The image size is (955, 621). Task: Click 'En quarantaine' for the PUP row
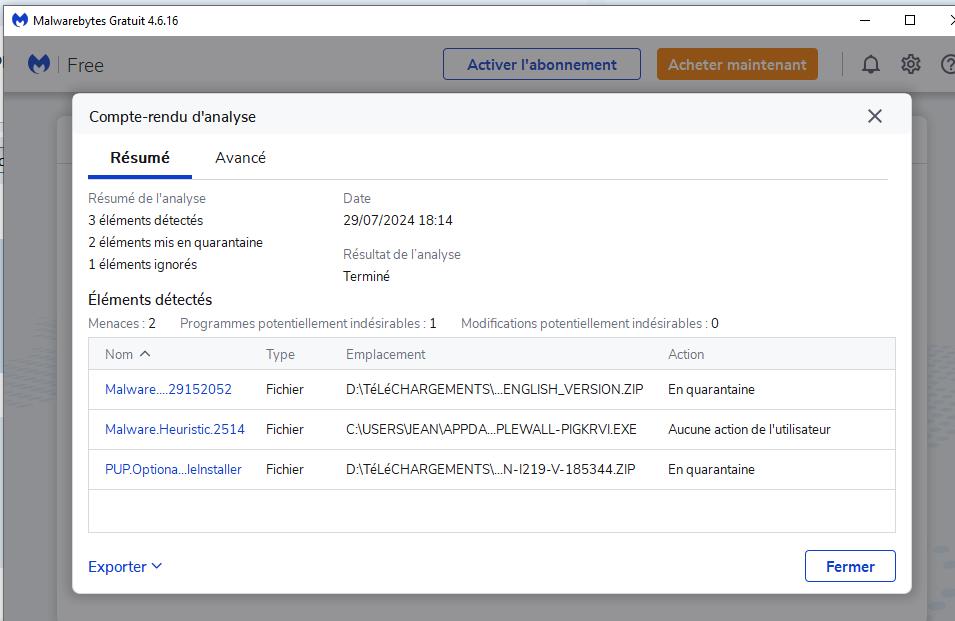pos(711,470)
